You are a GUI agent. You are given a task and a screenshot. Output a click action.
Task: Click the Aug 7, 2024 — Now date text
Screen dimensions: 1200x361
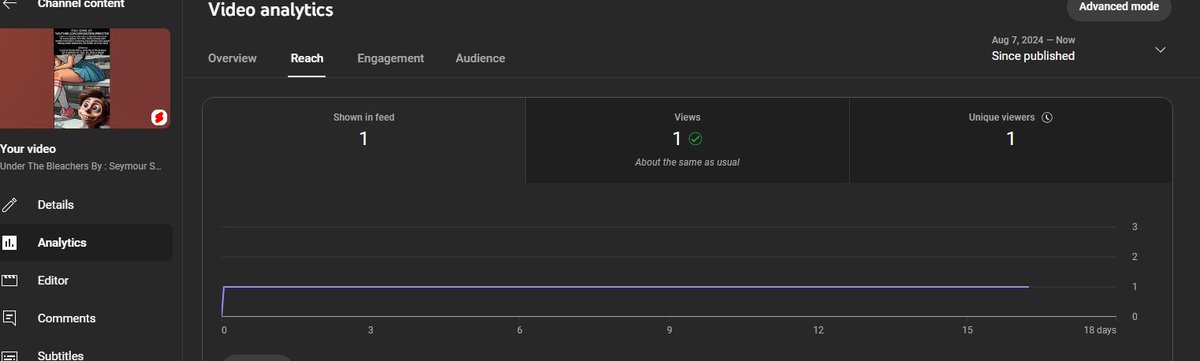[x=1033, y=40]
